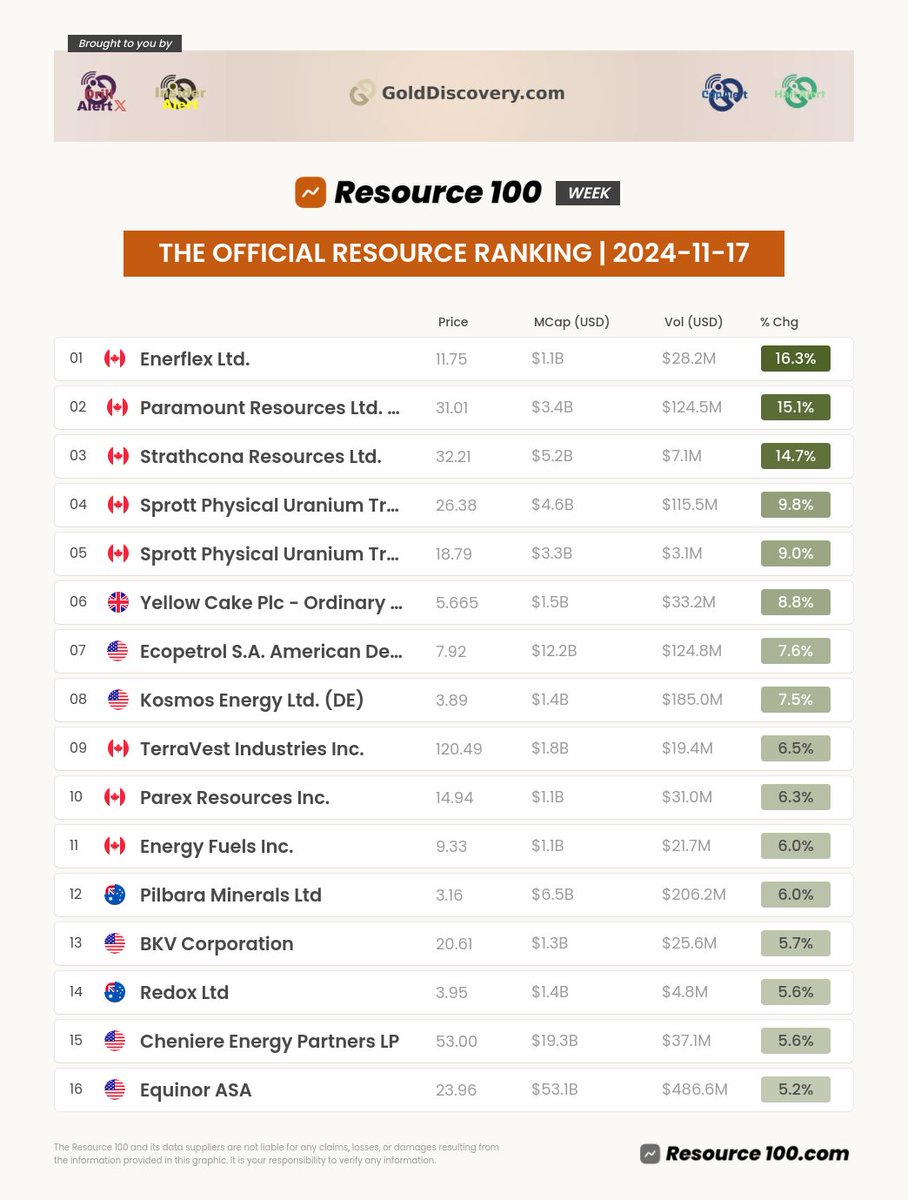908x1200 pixels.
Task: Click the Canadian flag beside Enerflex Ltd.
Action: click(115, 359)
